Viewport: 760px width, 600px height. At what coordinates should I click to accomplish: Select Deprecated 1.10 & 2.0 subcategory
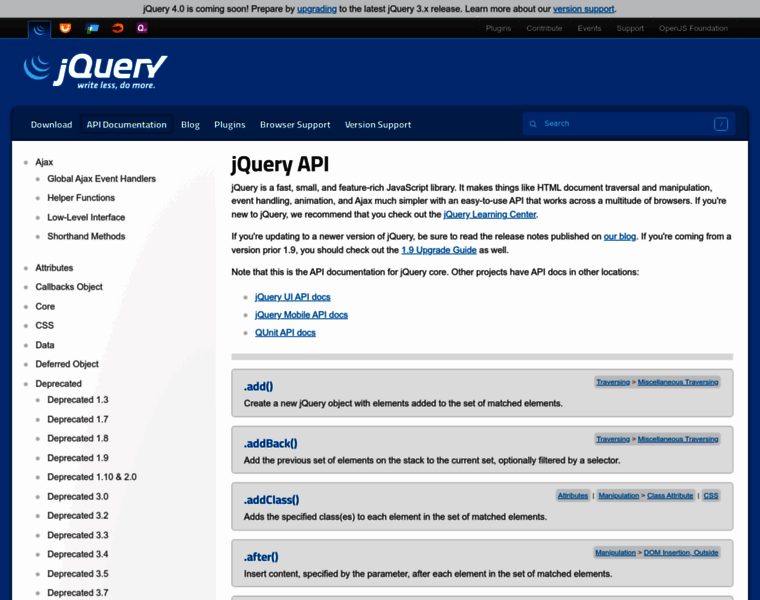pyautogui.click(x=92, y=477)
